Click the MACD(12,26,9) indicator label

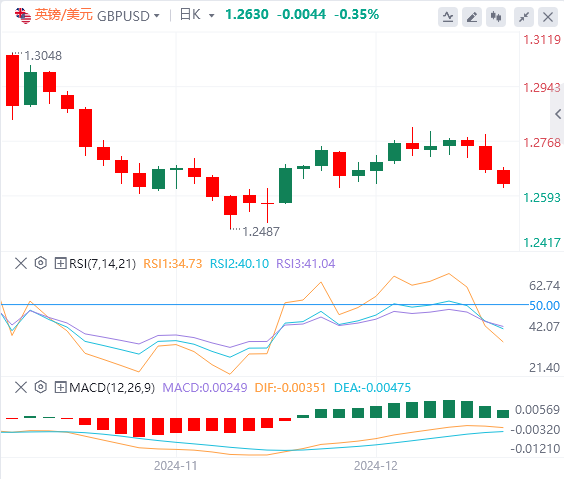point(112,388)
